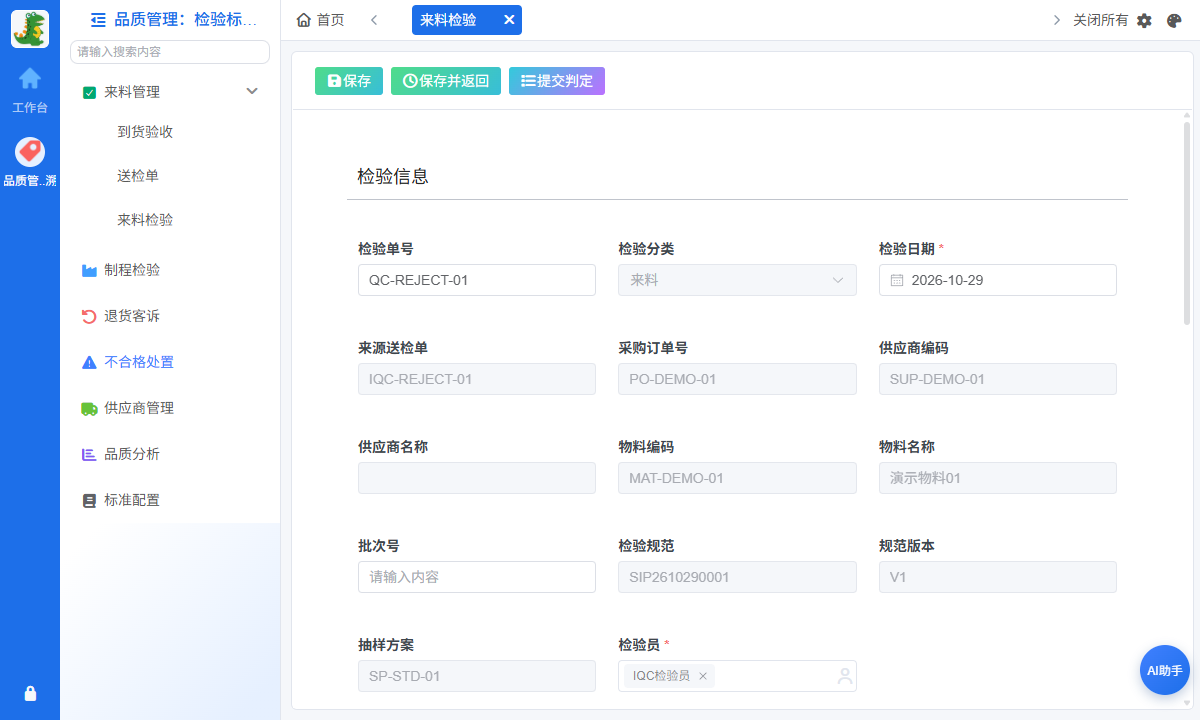This screenshot has height=720, width=1200.
Task: Click 保存并返回 button
Action: (x=446, y=81)
